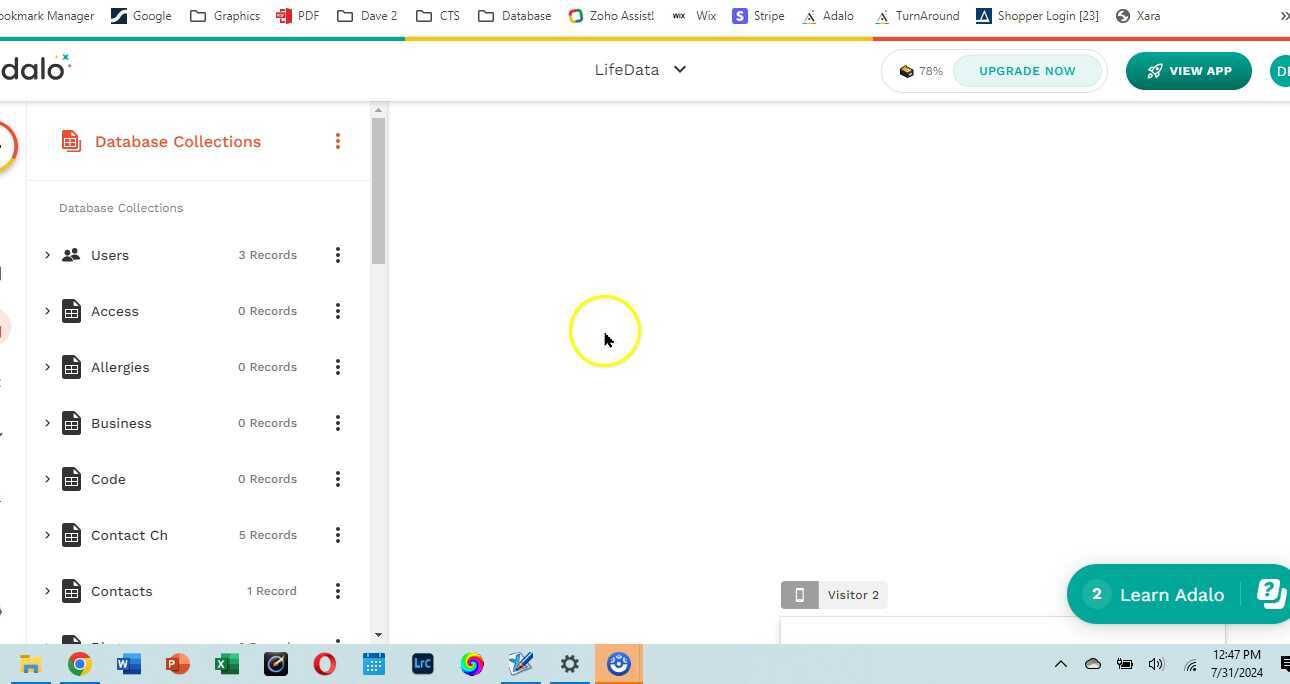Open the Zoho Assist! bookmark
This screenshot has height=684, width=1290.
[611, 16]
